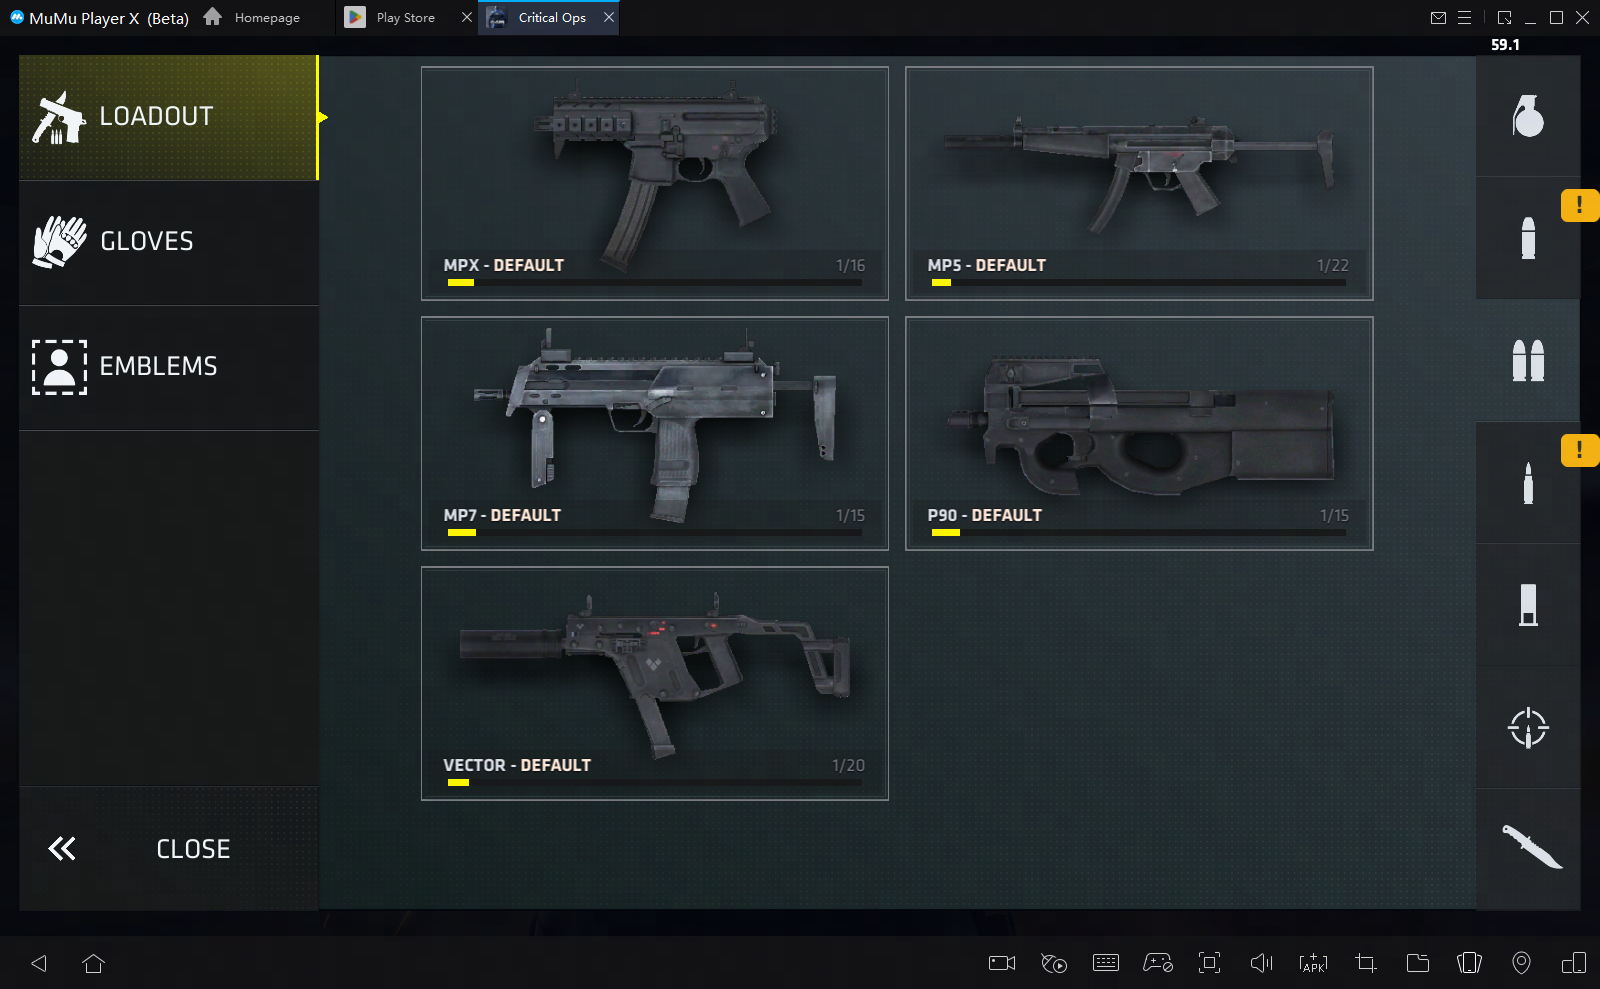Click the pop-out window icon in title bar
1600x989 pixels.
coord(1504,18)
